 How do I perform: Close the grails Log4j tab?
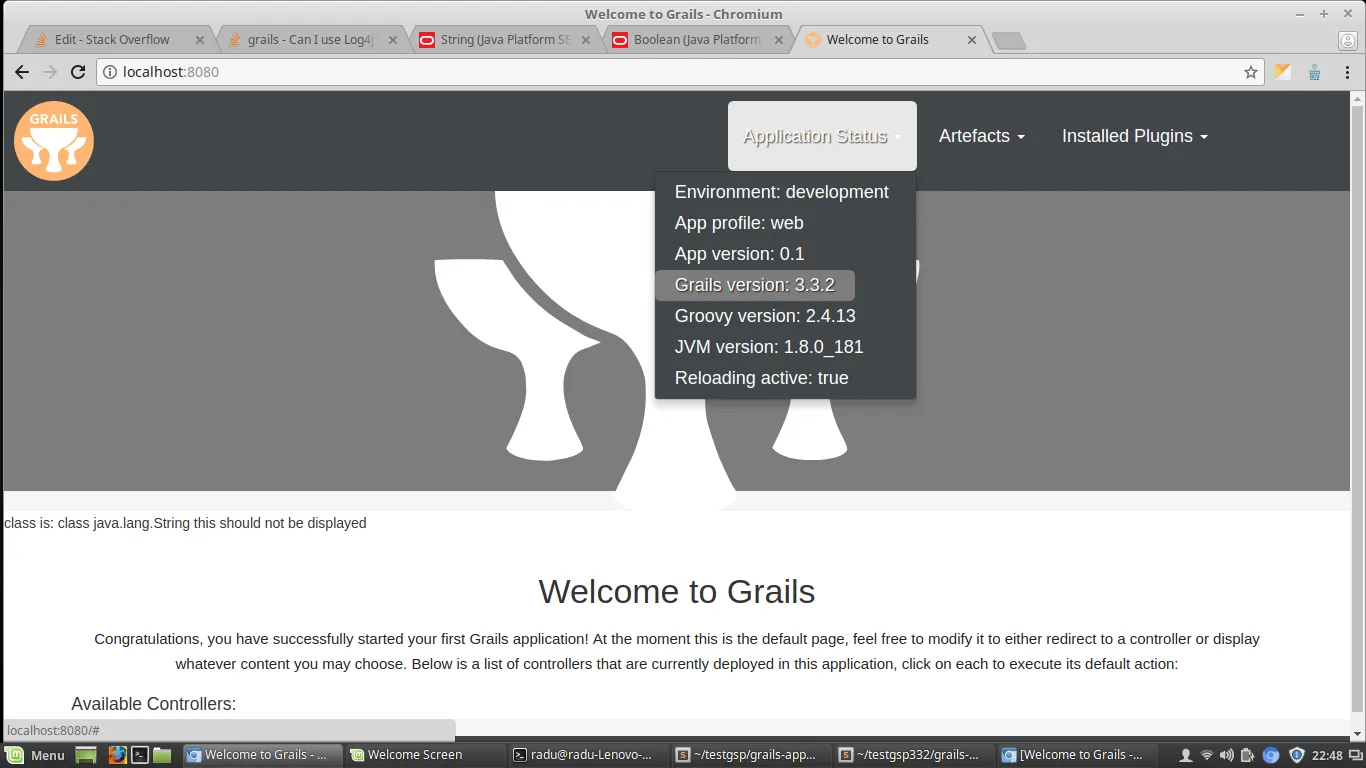(x=392, y=40)
